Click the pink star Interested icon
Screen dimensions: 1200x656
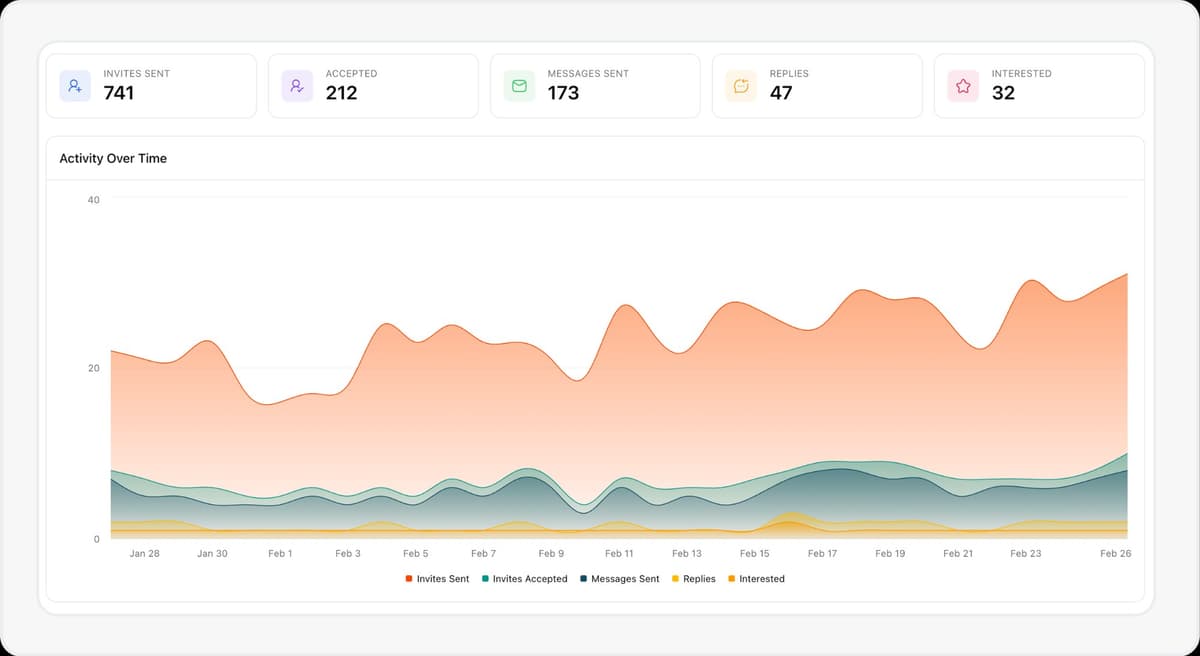pyautogui.click(x=962, y=86)
